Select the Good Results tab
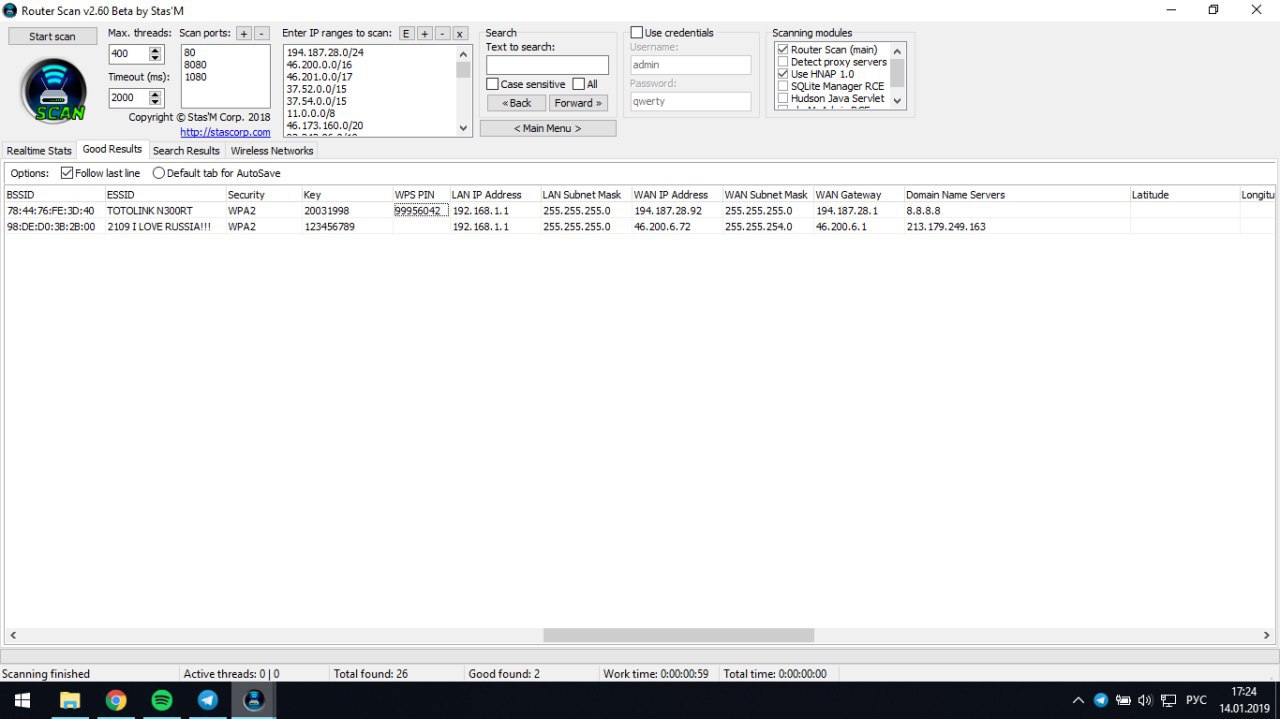1280x719 pixels. tap(112, 149)
